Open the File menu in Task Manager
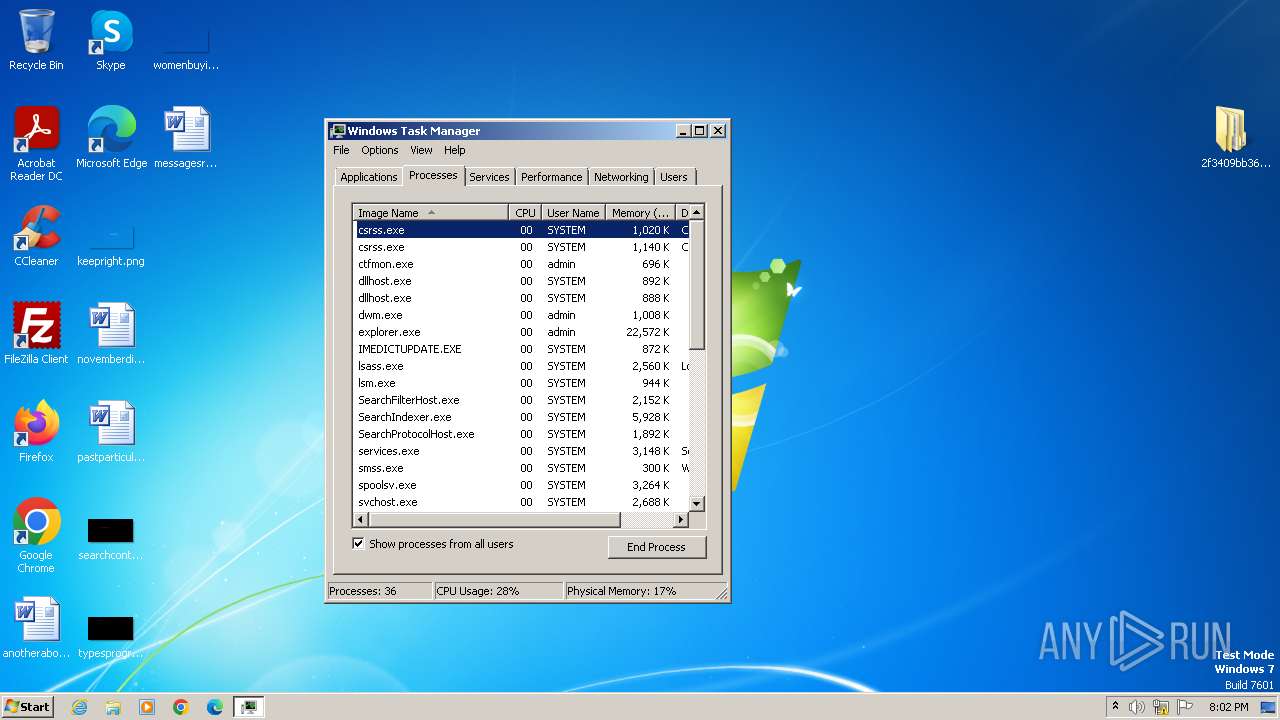This screenshot has width=1280, height=720. (341, 150)
